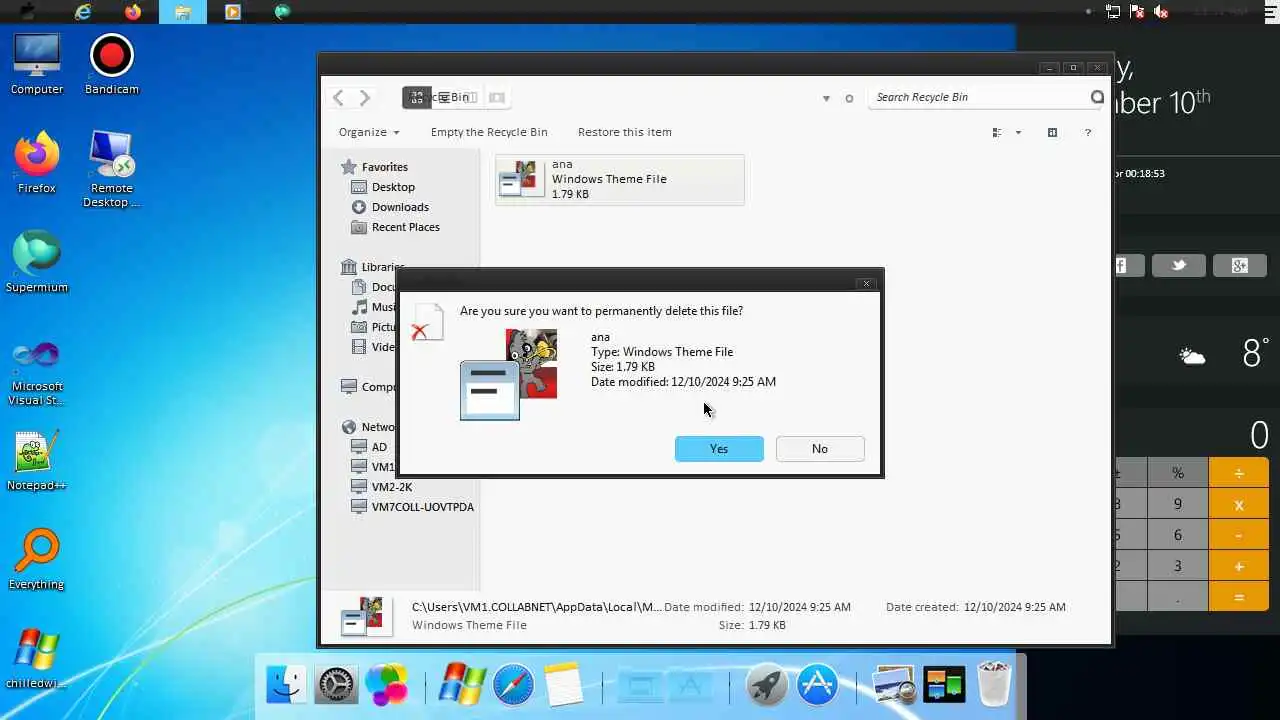
Task: Click the media player taskbar icon
Action: point(233,12)
